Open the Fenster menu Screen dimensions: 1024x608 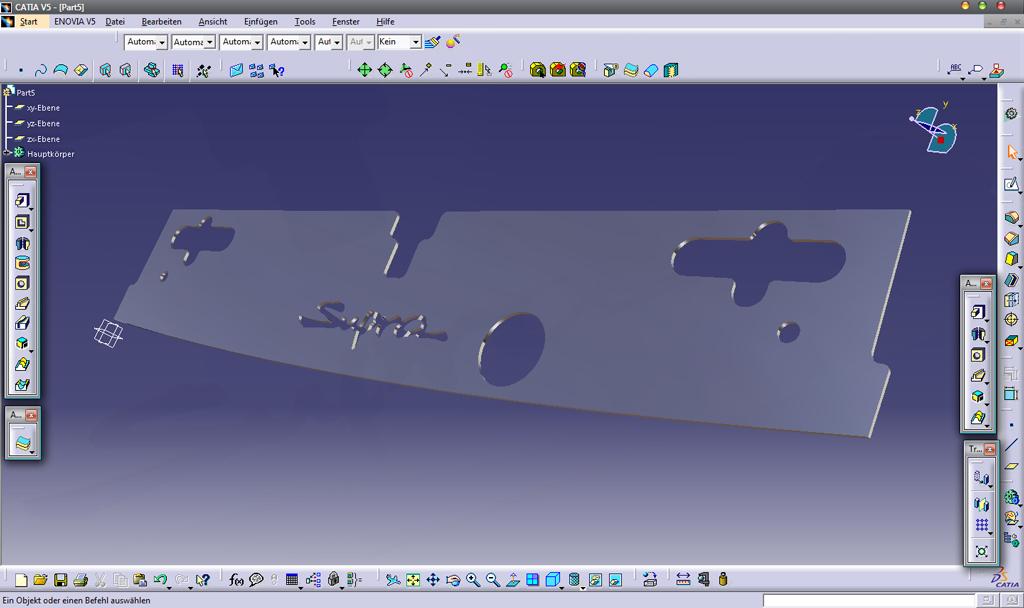click(x=345, y=22)
